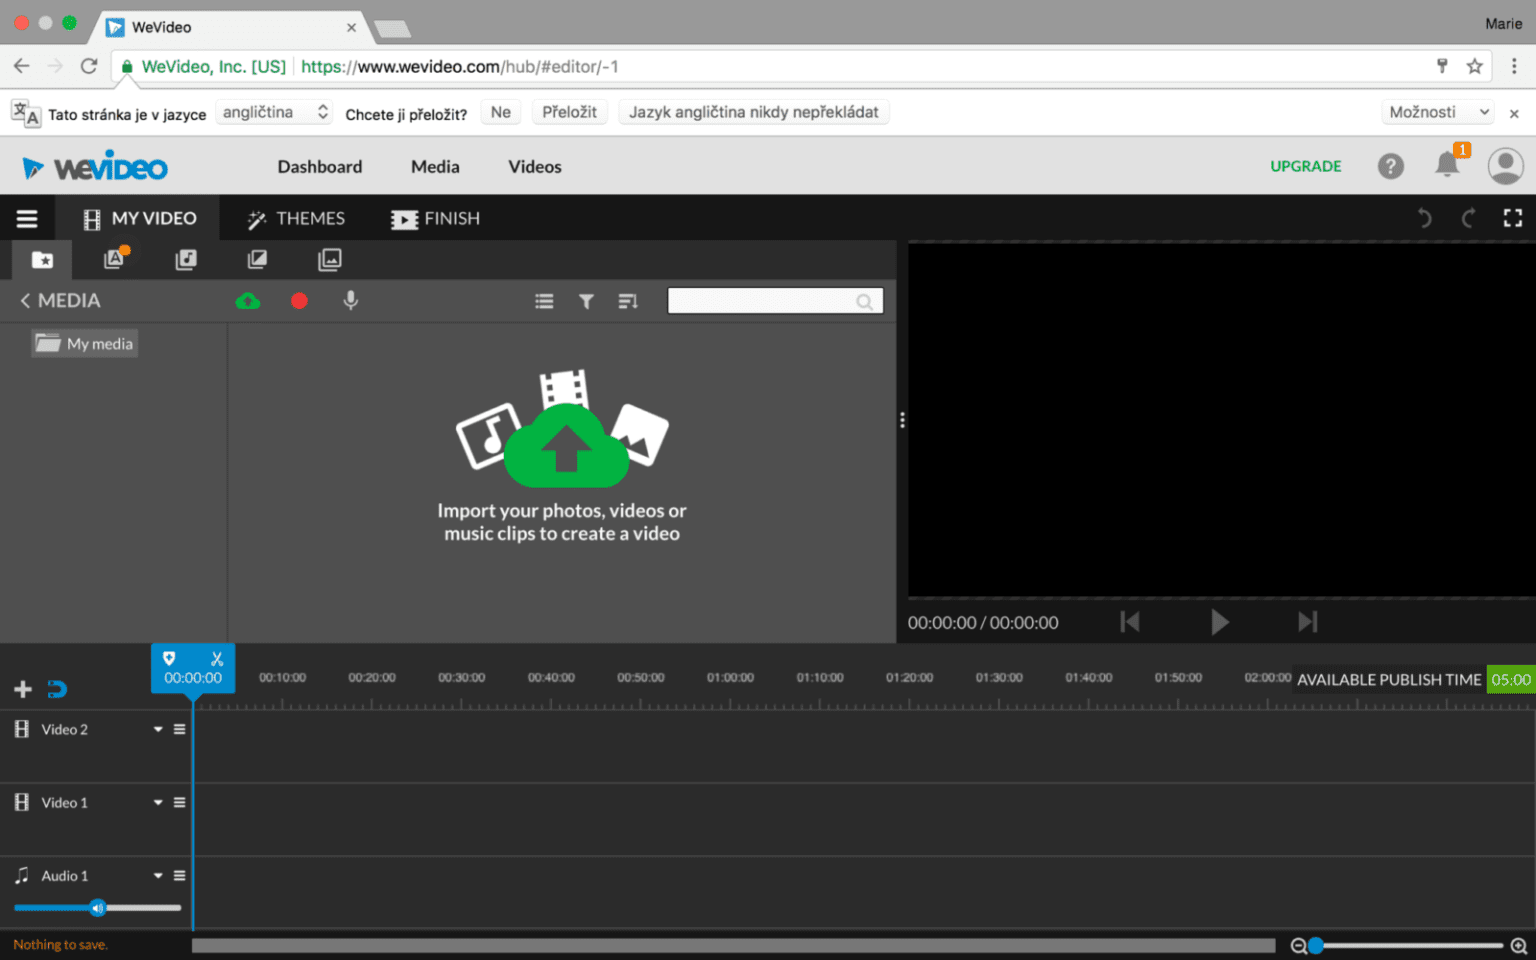Add a new track with the plus icon

pos(22,688)
